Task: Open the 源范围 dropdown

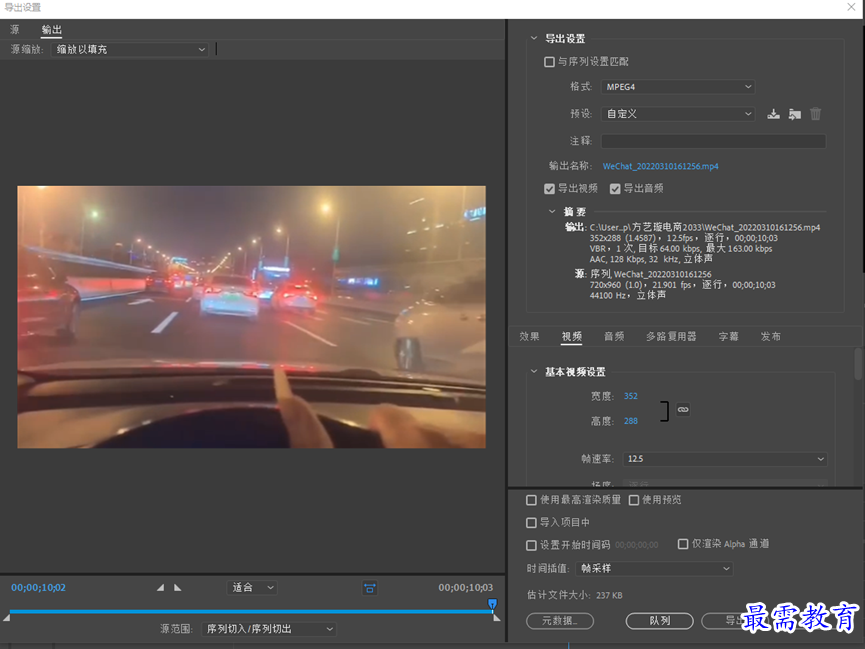Action: click(x=269, y=629)
